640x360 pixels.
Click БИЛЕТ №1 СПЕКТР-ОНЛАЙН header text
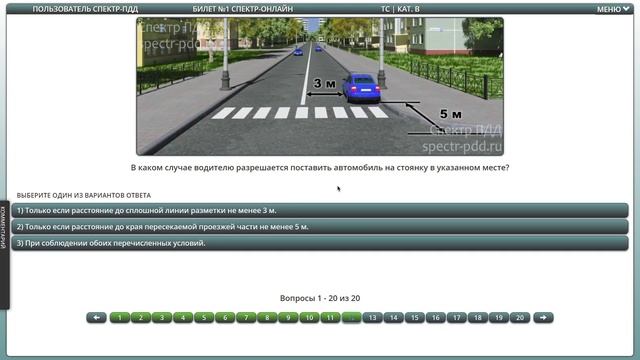pyautogui.click(x=243, y=9)
